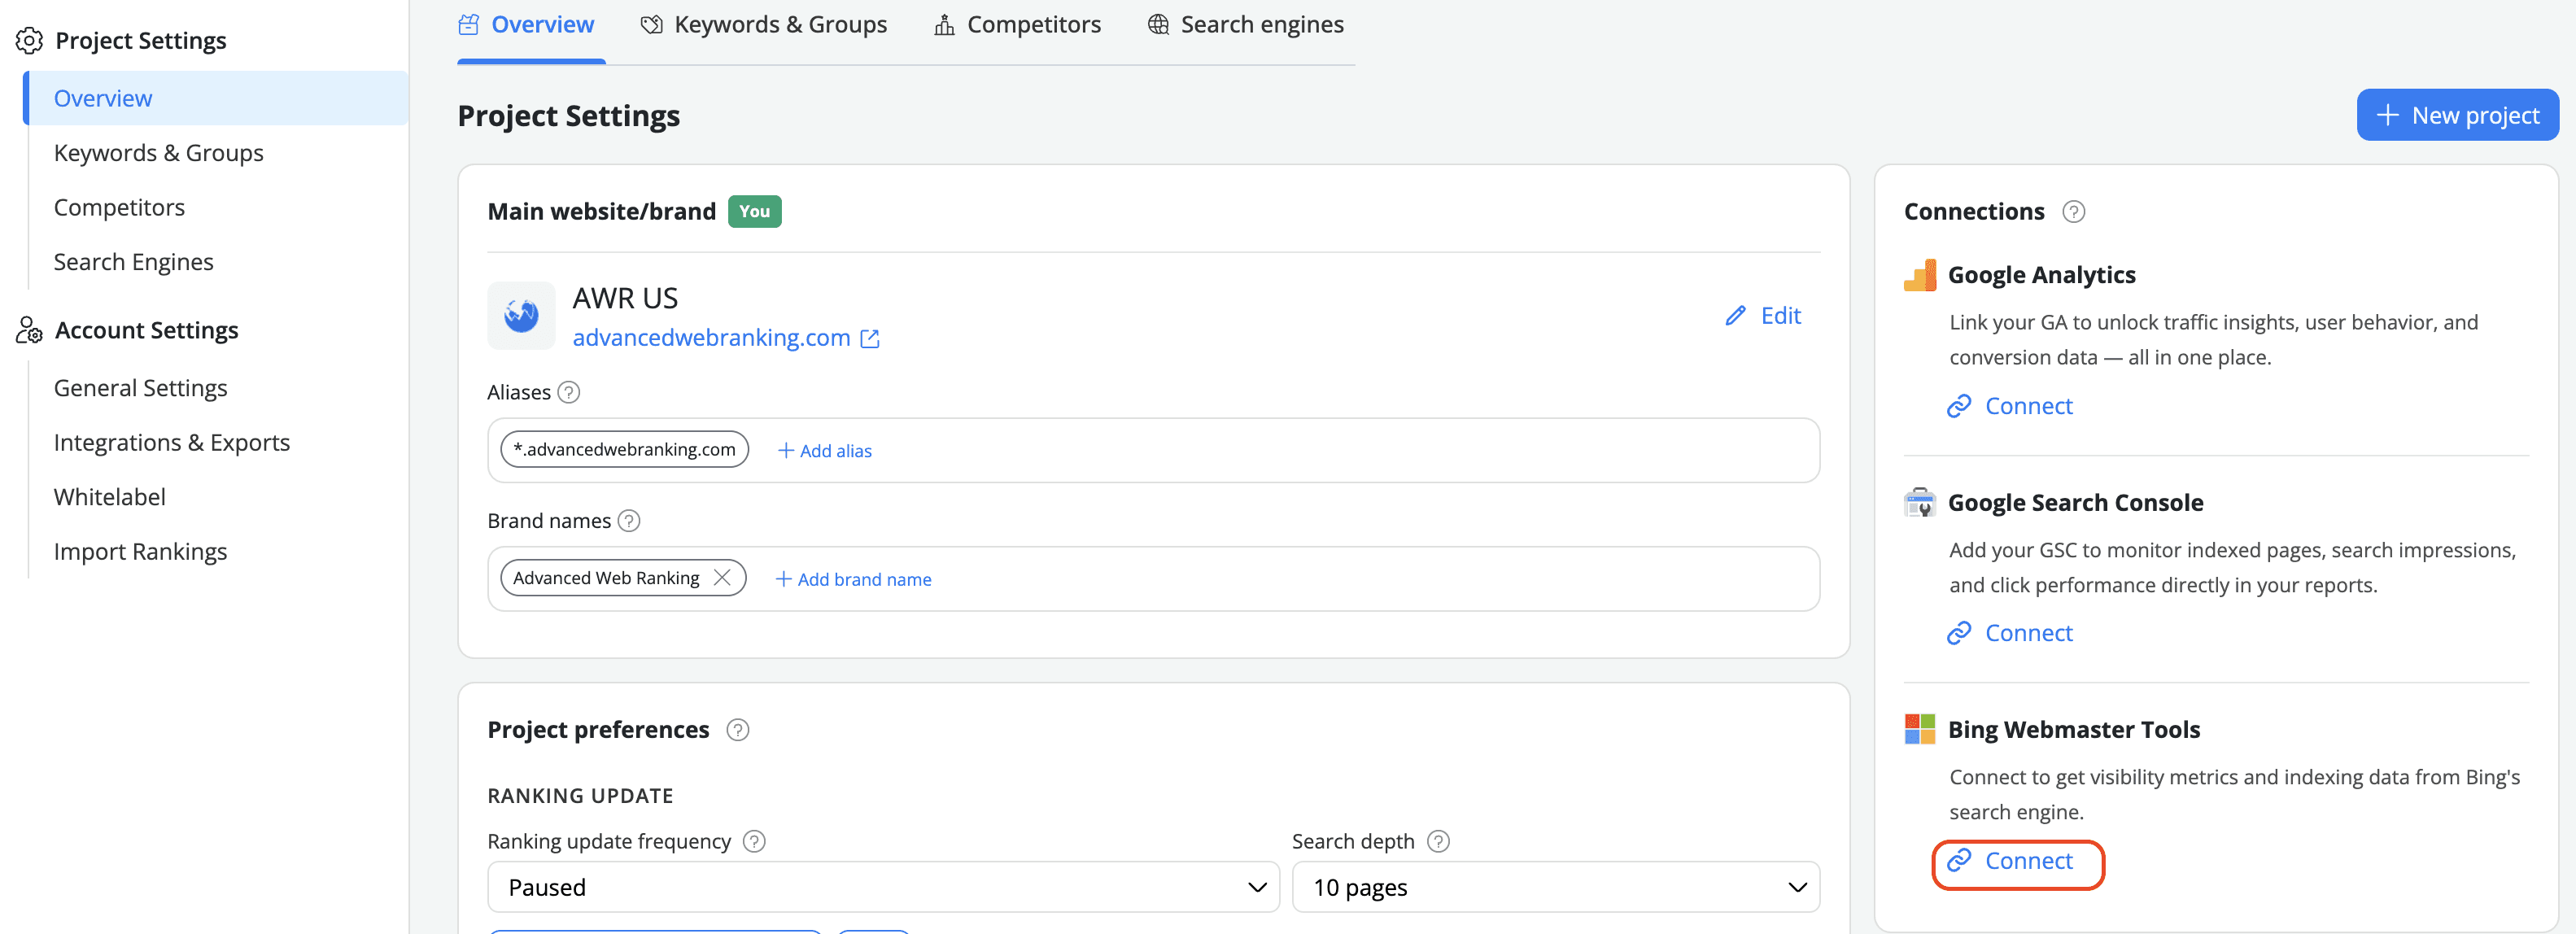Open Project preferences help icon
Viewport: 2576px width, 934px height.
(738, 730)
